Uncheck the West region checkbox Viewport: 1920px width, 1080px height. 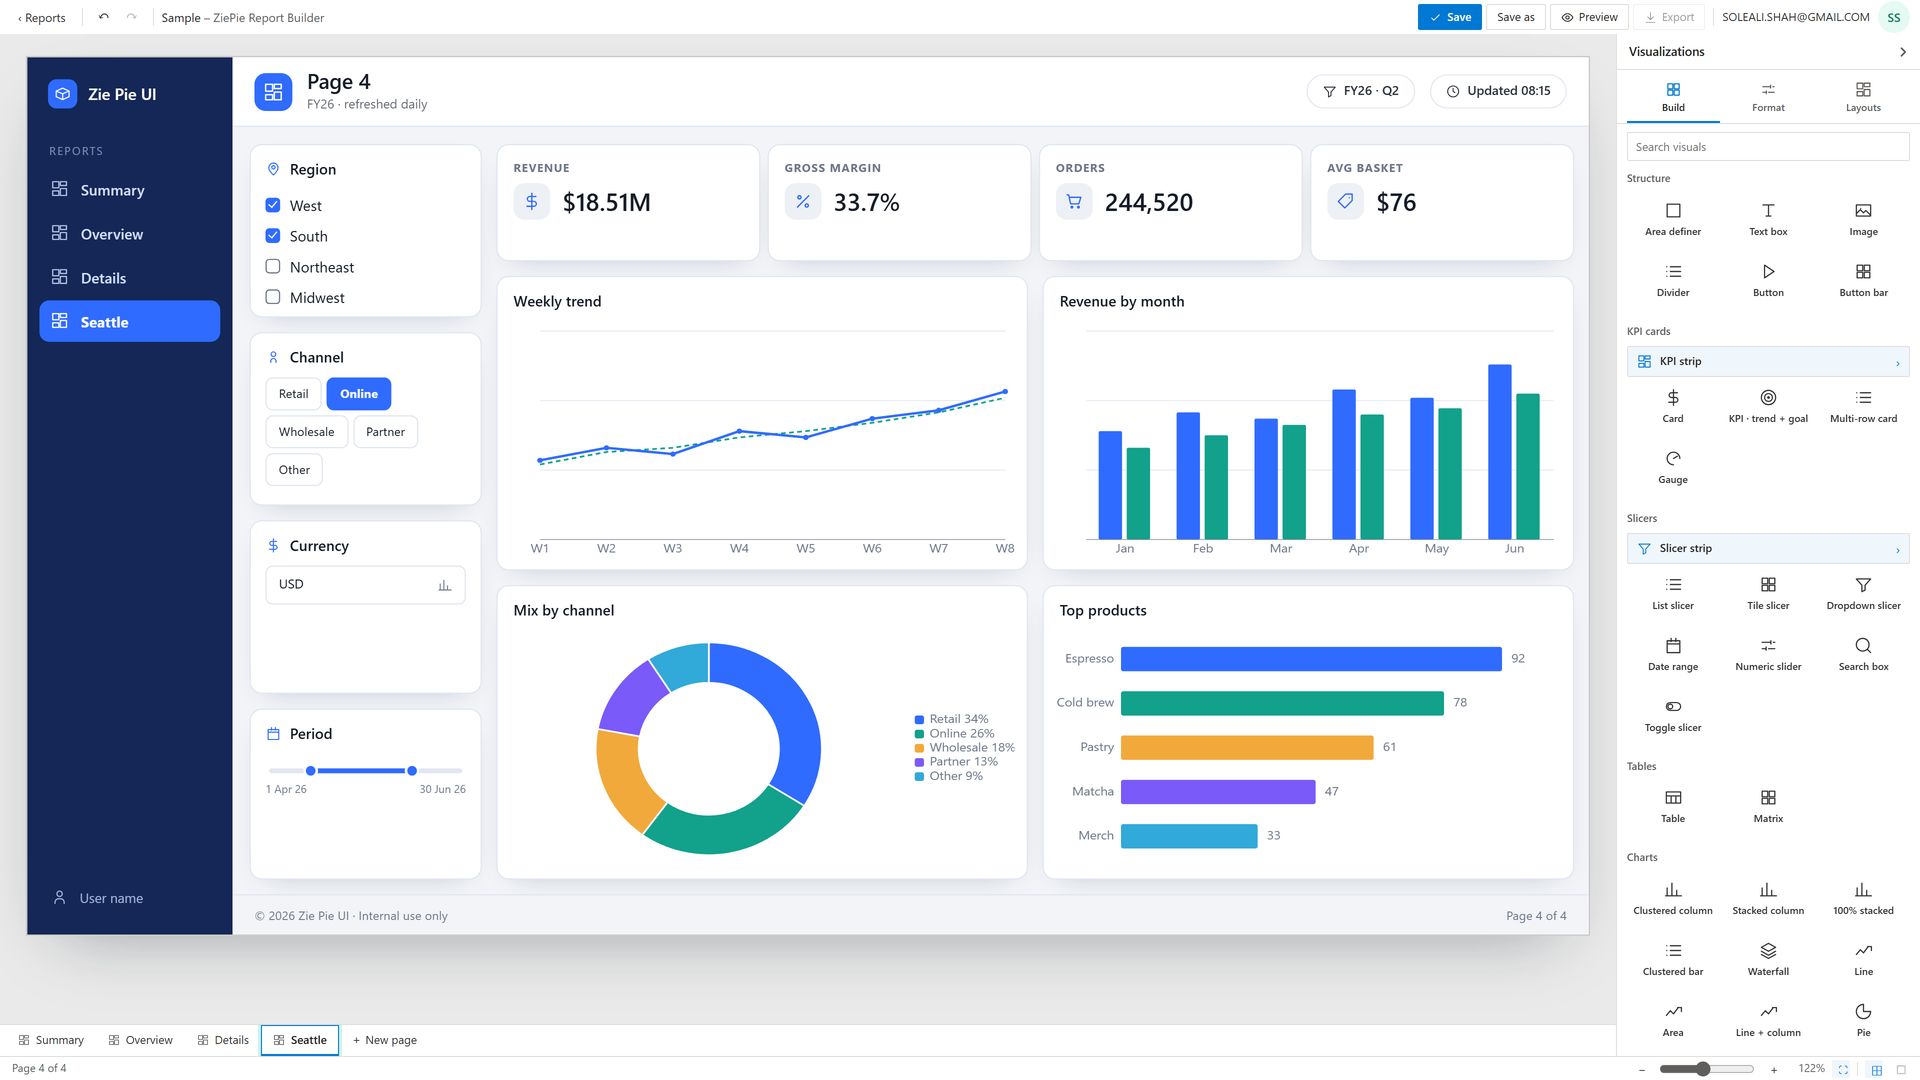point(272,205)
